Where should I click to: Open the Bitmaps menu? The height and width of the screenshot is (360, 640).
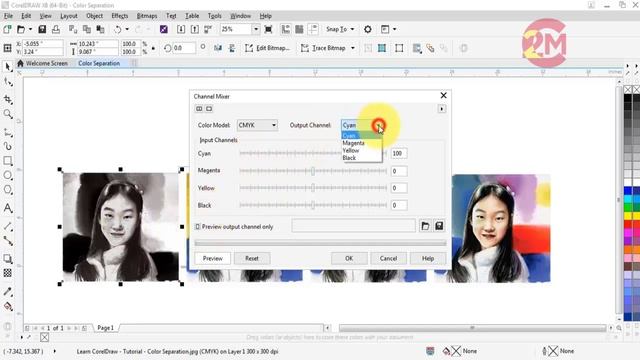coord(147,16)
